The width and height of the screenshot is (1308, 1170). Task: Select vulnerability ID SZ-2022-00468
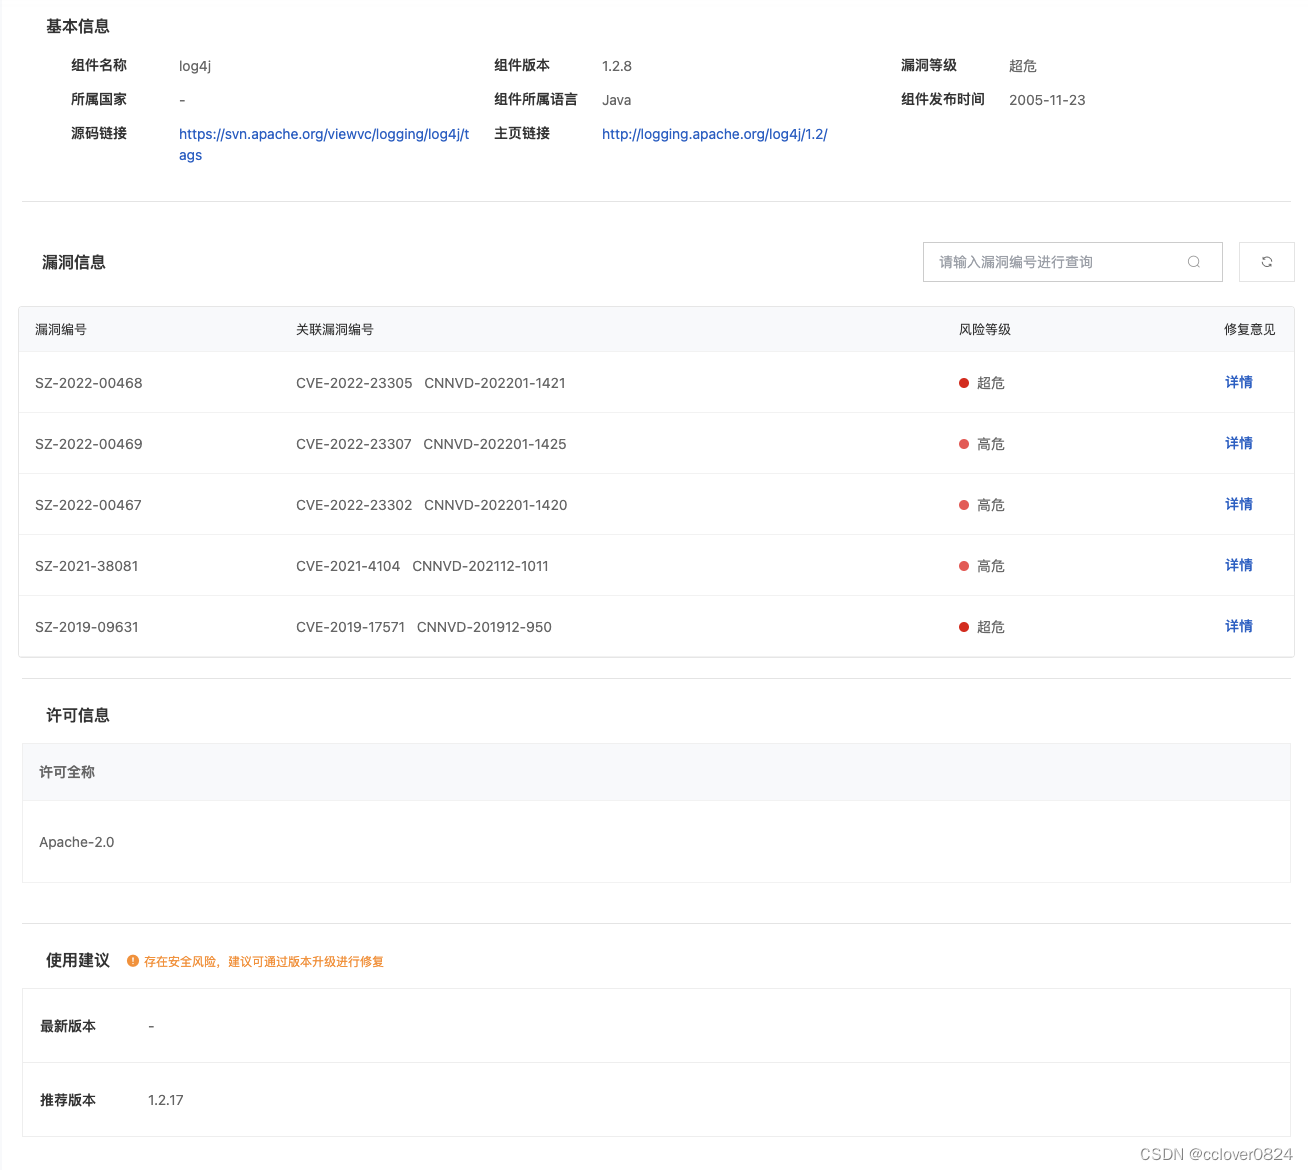click(x=89, y=383)
